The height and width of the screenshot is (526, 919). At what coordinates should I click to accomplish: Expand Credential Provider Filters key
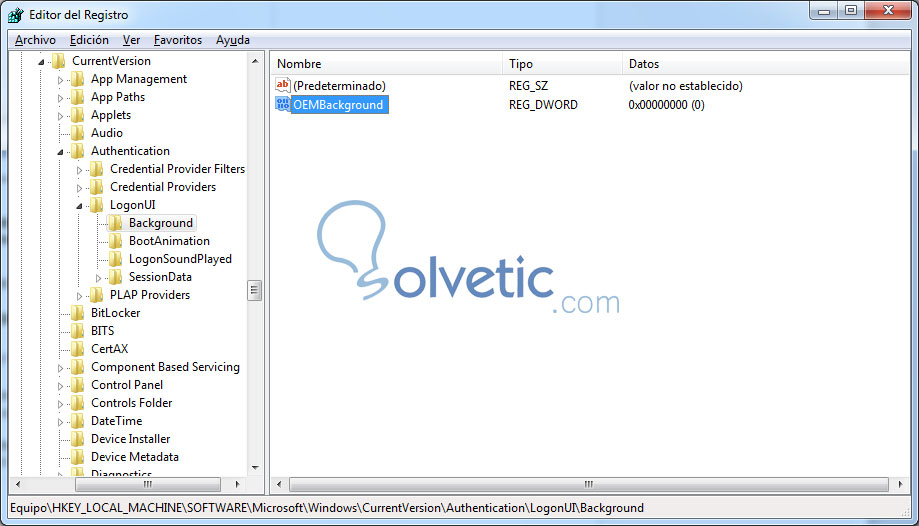pos(79,170)
